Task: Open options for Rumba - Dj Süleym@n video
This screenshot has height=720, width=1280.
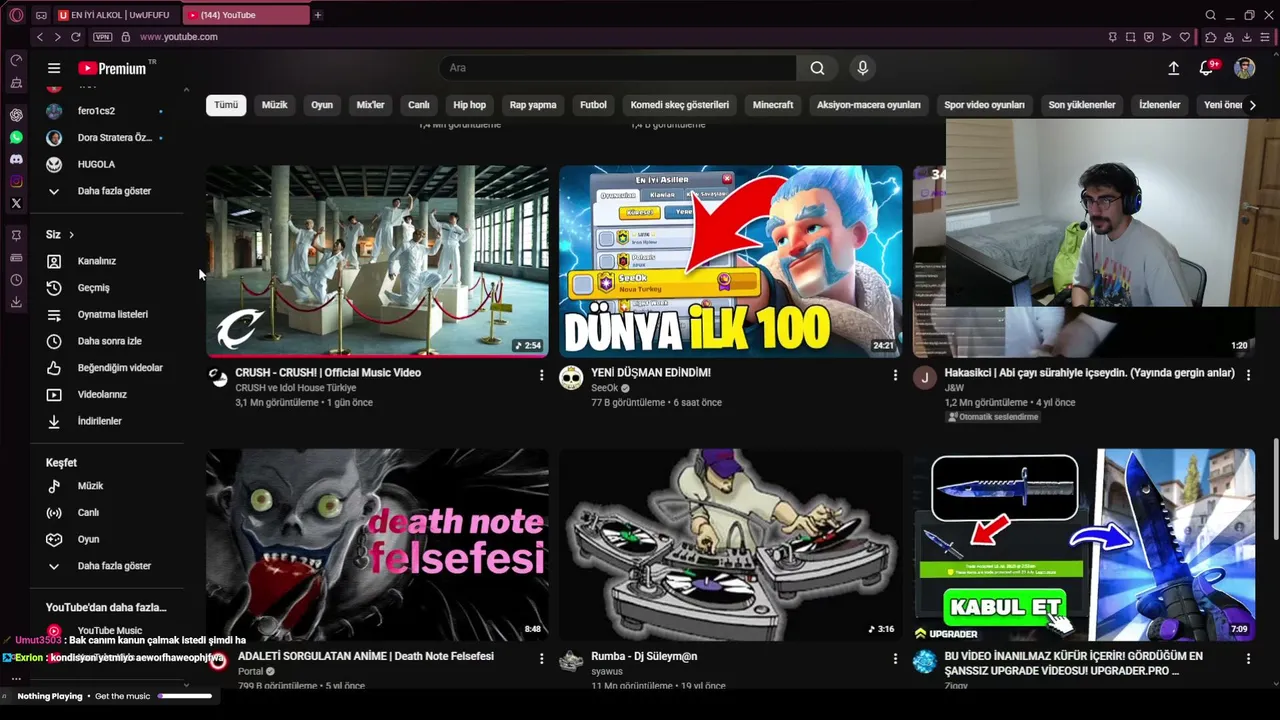Action: (895, 659)
